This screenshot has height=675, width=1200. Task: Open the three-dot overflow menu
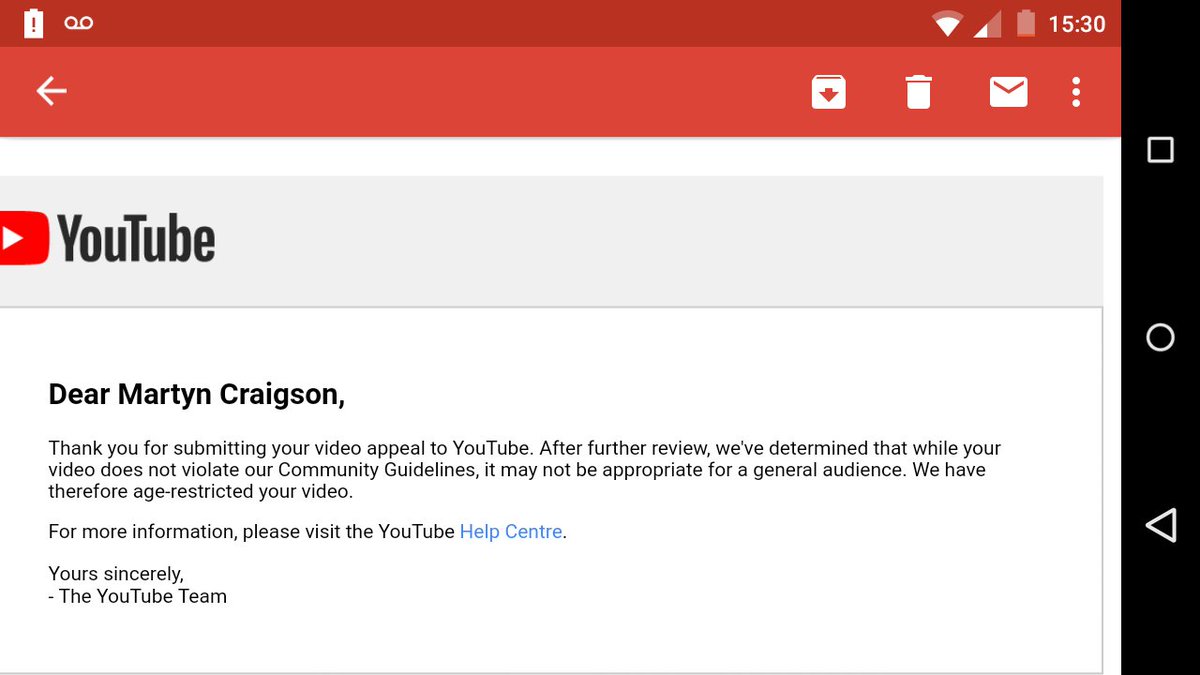point(1076,92)
